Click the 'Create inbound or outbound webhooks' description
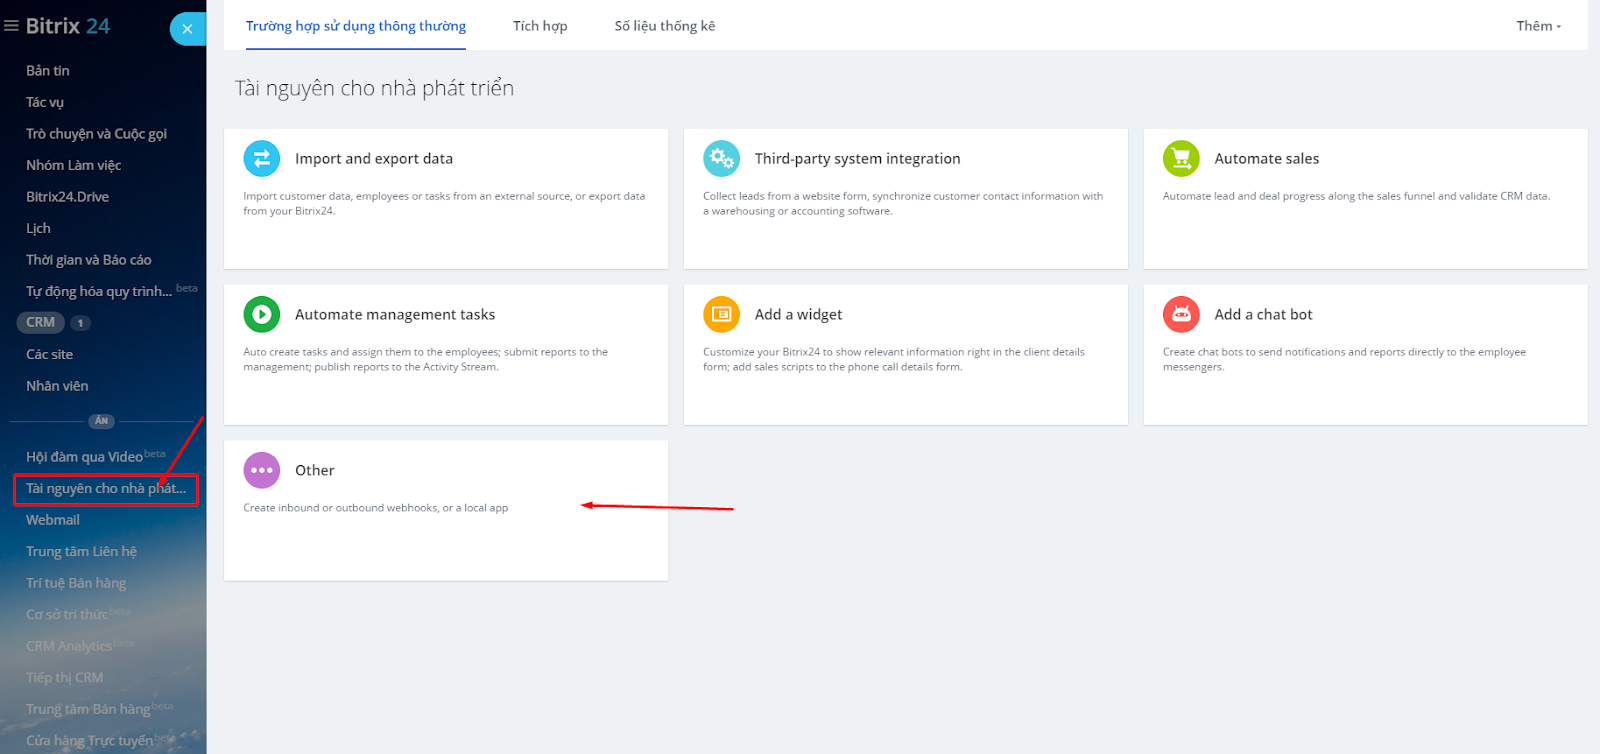 pos(375,508)
